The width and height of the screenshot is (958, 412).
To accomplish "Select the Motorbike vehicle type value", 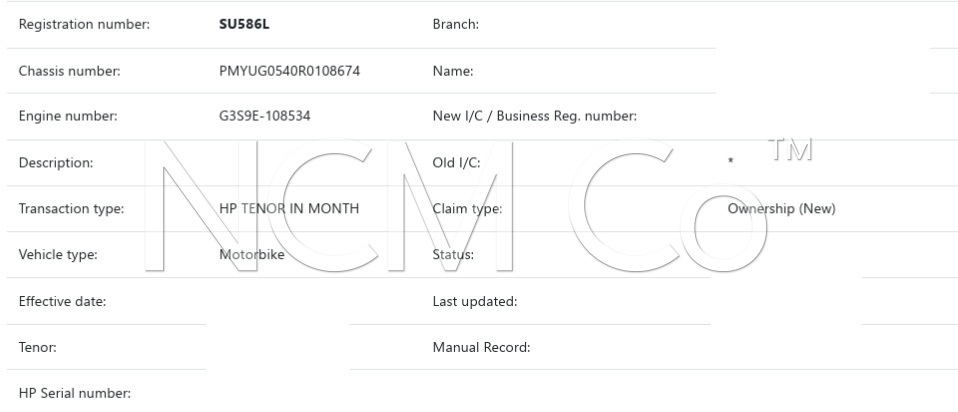I will click(x=251, y=255).
